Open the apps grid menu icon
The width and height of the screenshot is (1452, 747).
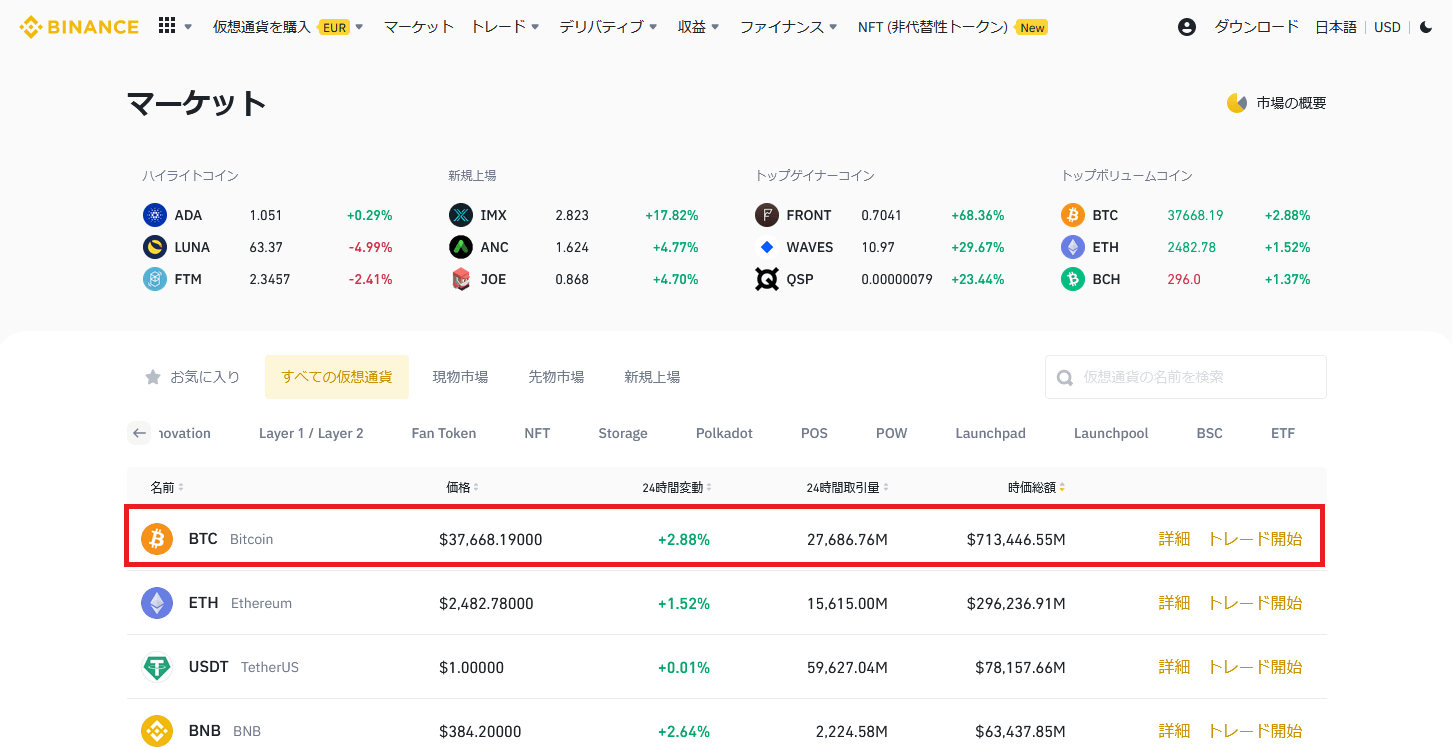coord(167,26)
